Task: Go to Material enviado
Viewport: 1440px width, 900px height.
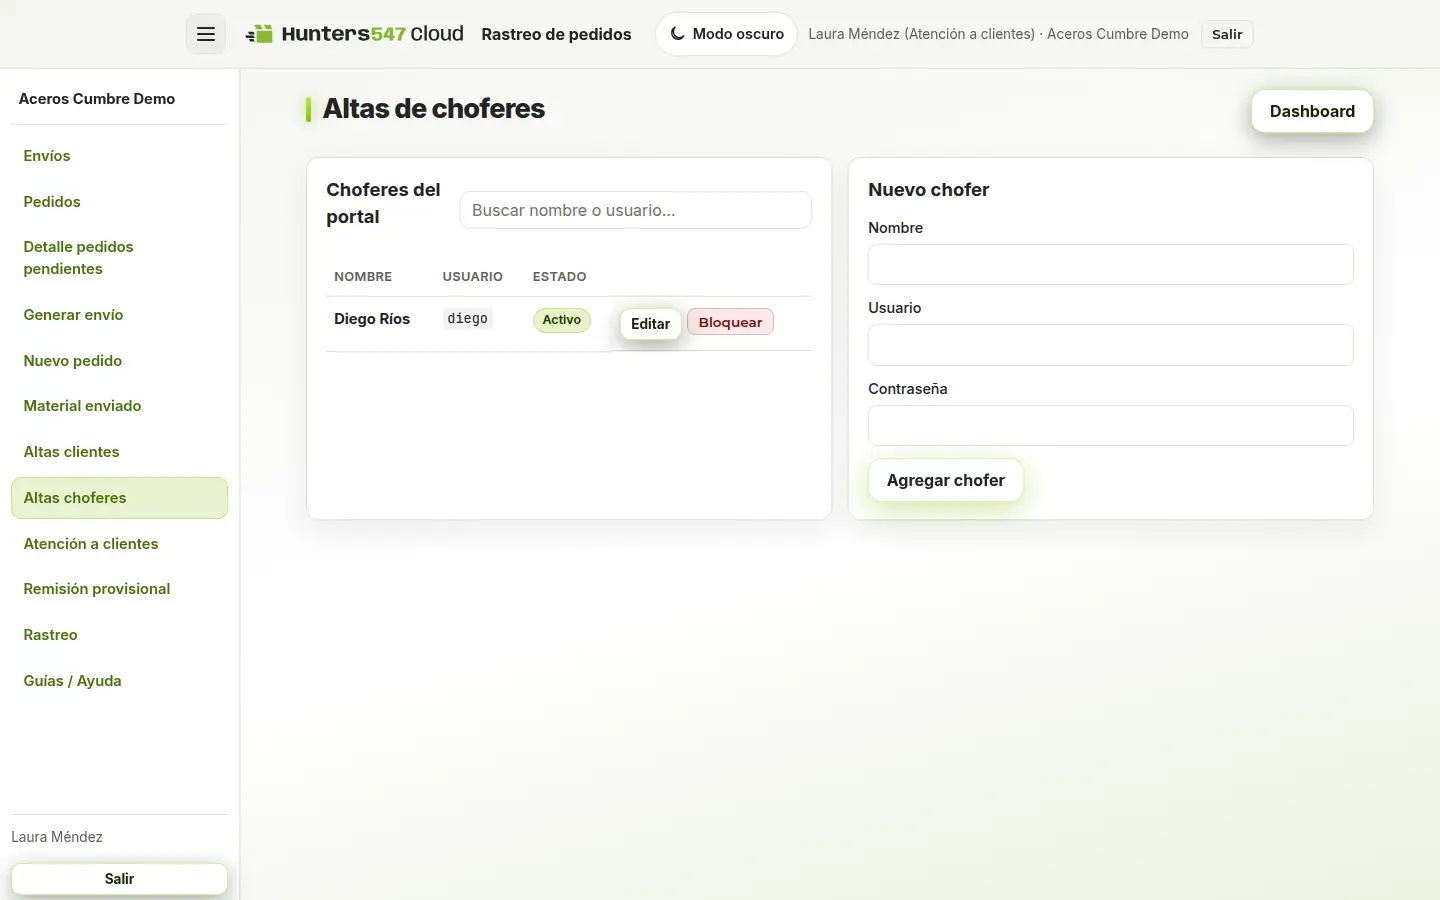Action: point(119,406)
